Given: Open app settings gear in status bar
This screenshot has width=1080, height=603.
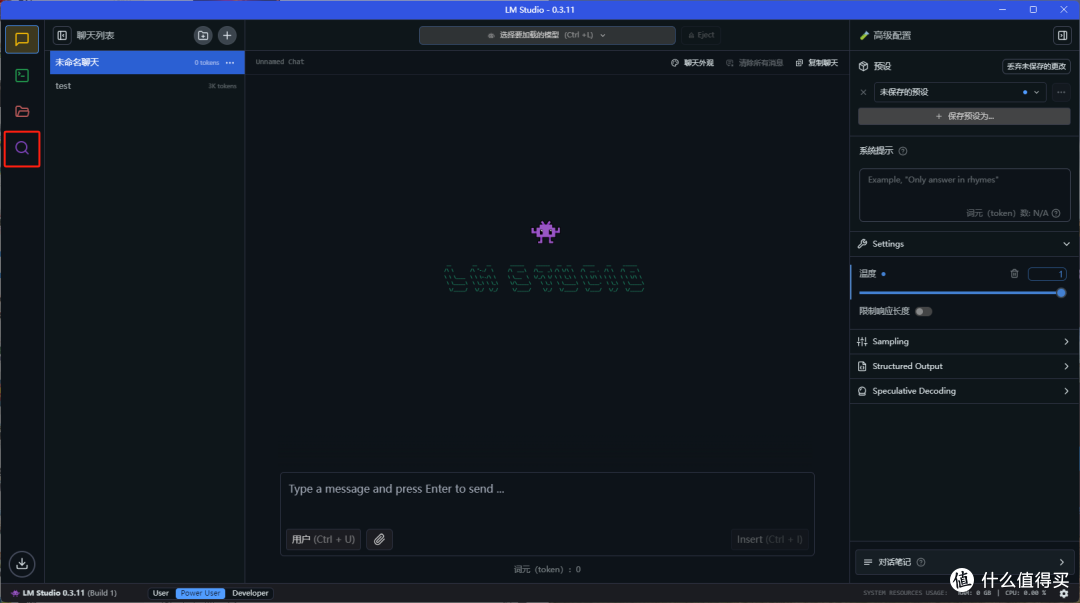Looking at the screenshot, I should pos(1064,593).
